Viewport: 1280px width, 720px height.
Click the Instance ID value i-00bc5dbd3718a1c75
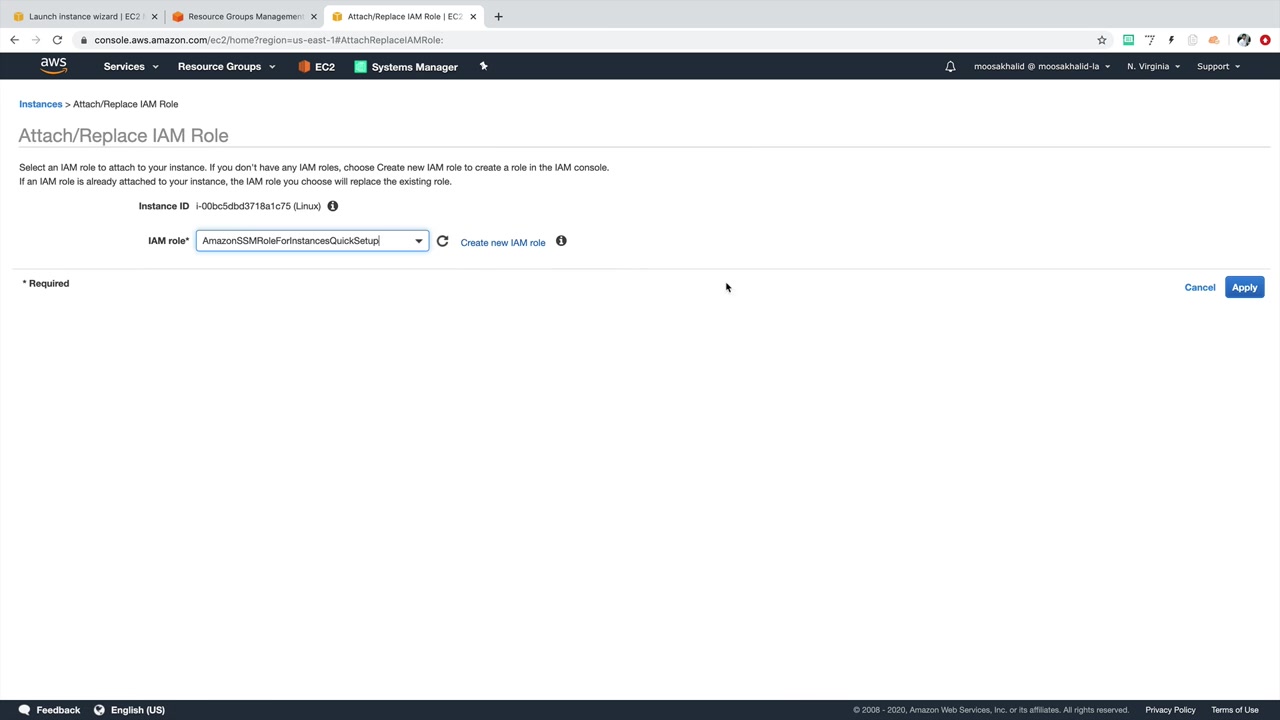click(258, 206)
